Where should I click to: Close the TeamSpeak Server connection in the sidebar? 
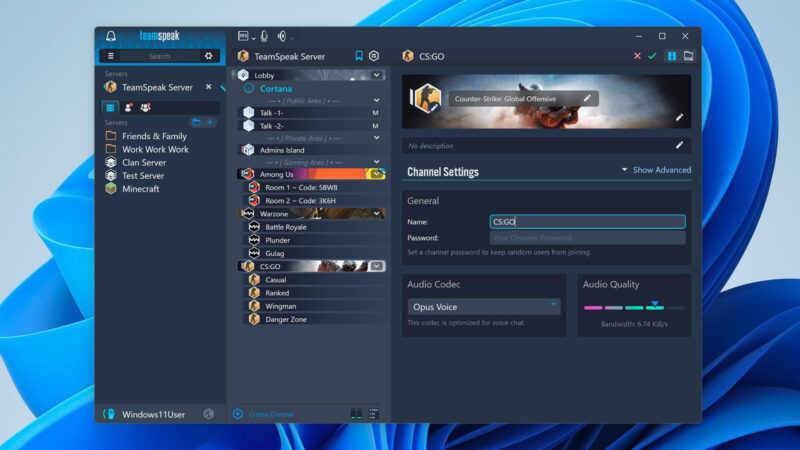pyautogui.click(x=209, y=87)
